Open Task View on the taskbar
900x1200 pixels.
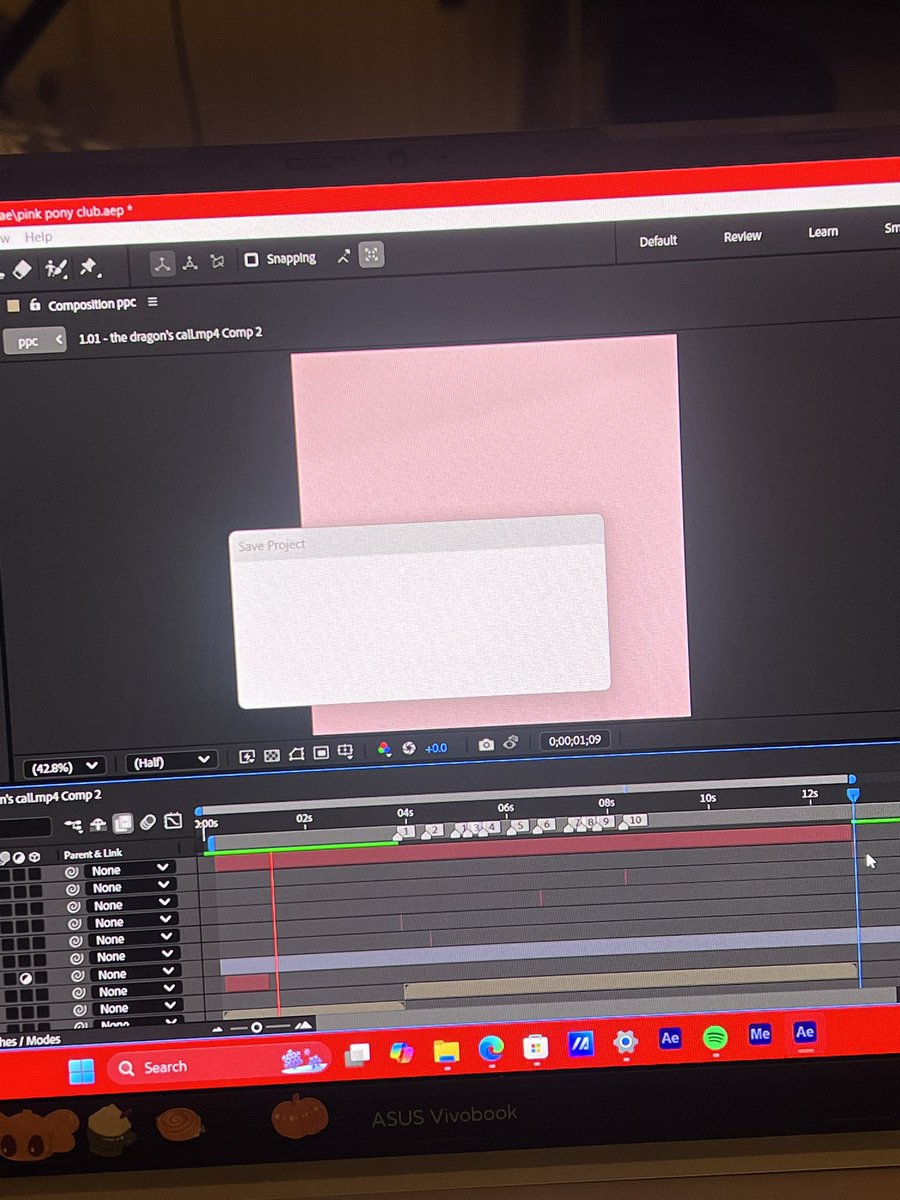coord(358,1053)
